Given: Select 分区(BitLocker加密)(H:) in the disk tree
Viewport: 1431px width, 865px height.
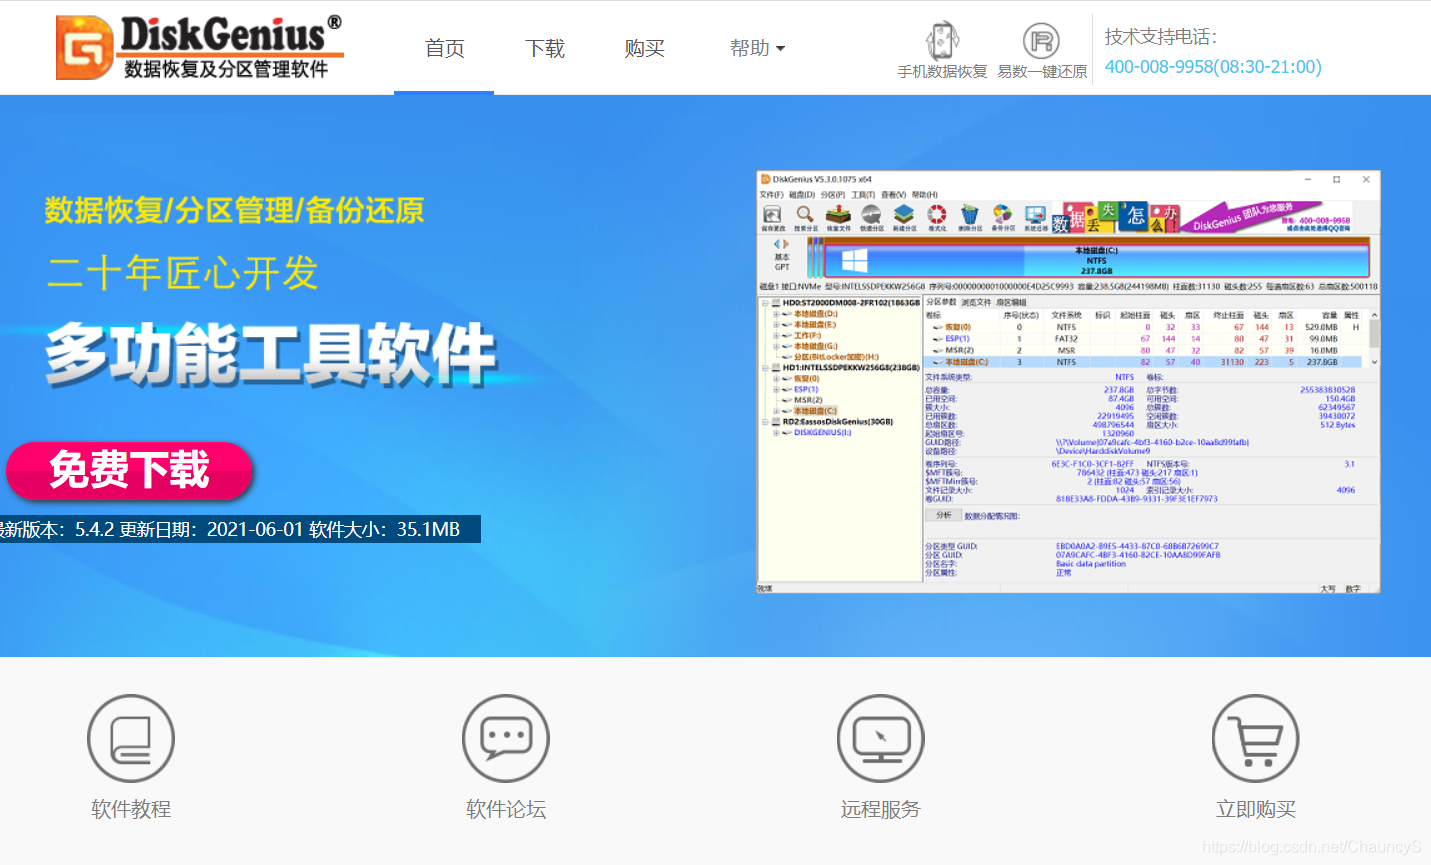Looking at the screenshot, I should tap(836, 357).
